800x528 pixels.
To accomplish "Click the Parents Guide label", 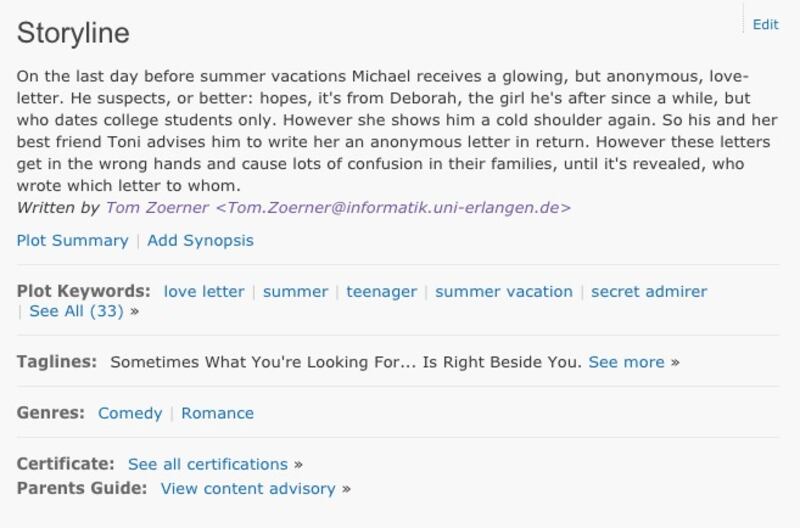I will (82, 489).
